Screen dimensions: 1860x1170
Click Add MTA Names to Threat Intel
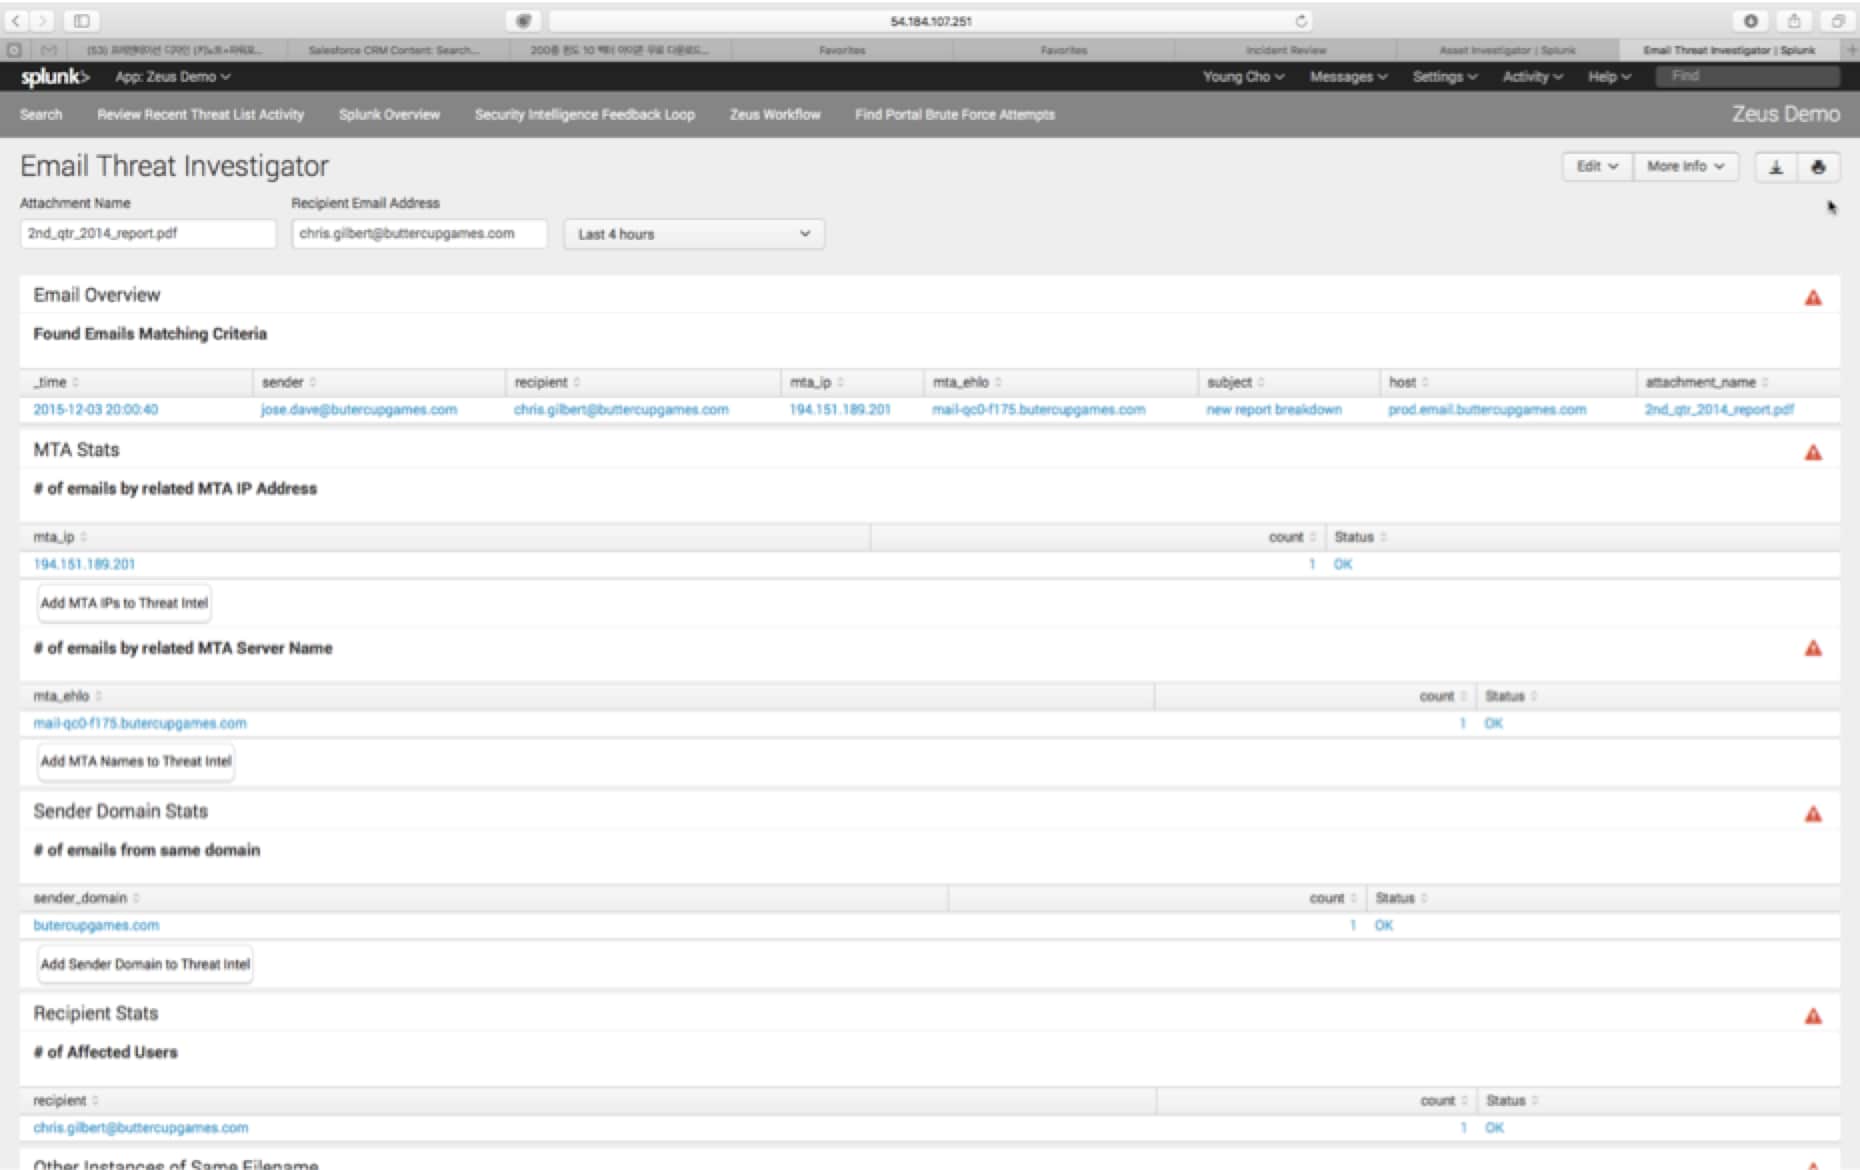click(136, 762)
